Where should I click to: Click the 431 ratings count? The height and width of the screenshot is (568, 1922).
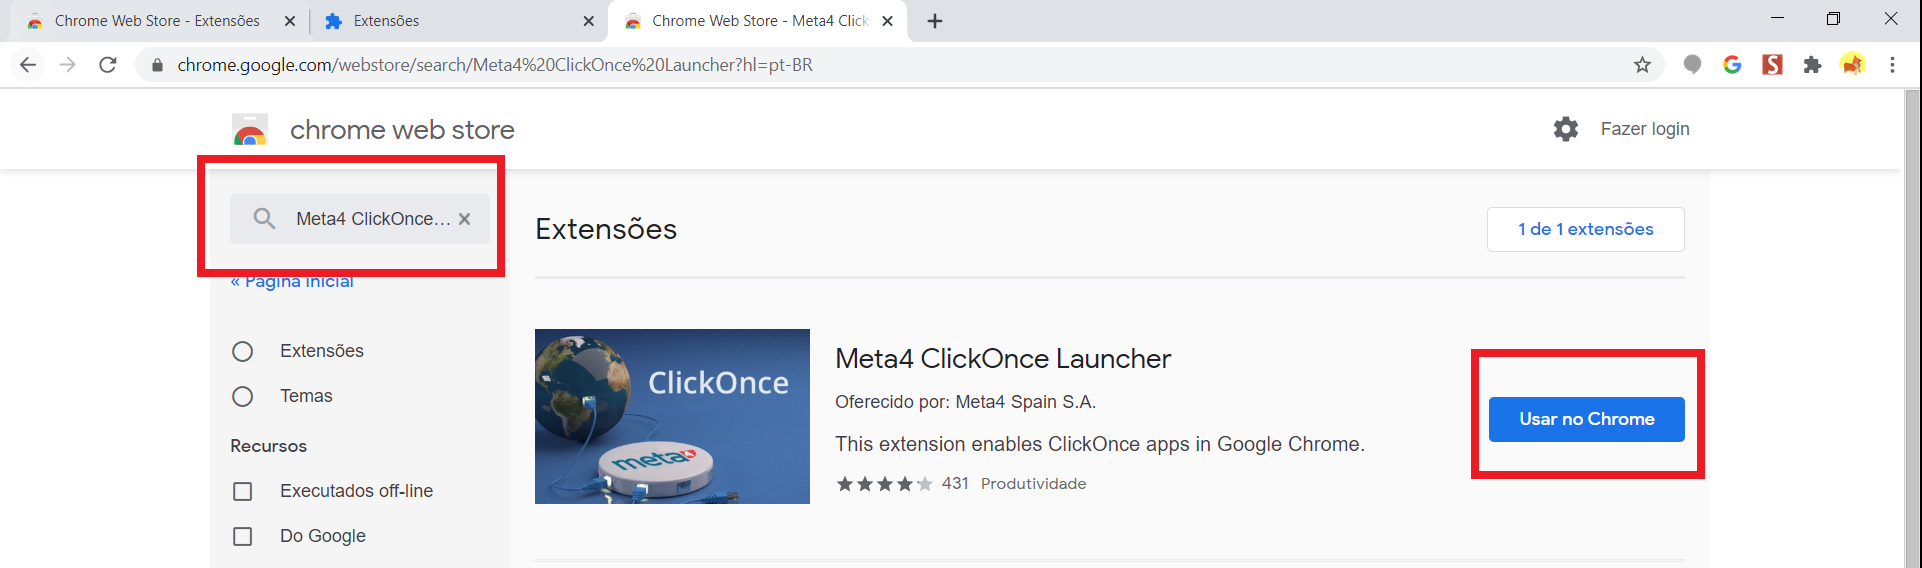(x=955, y=484)
